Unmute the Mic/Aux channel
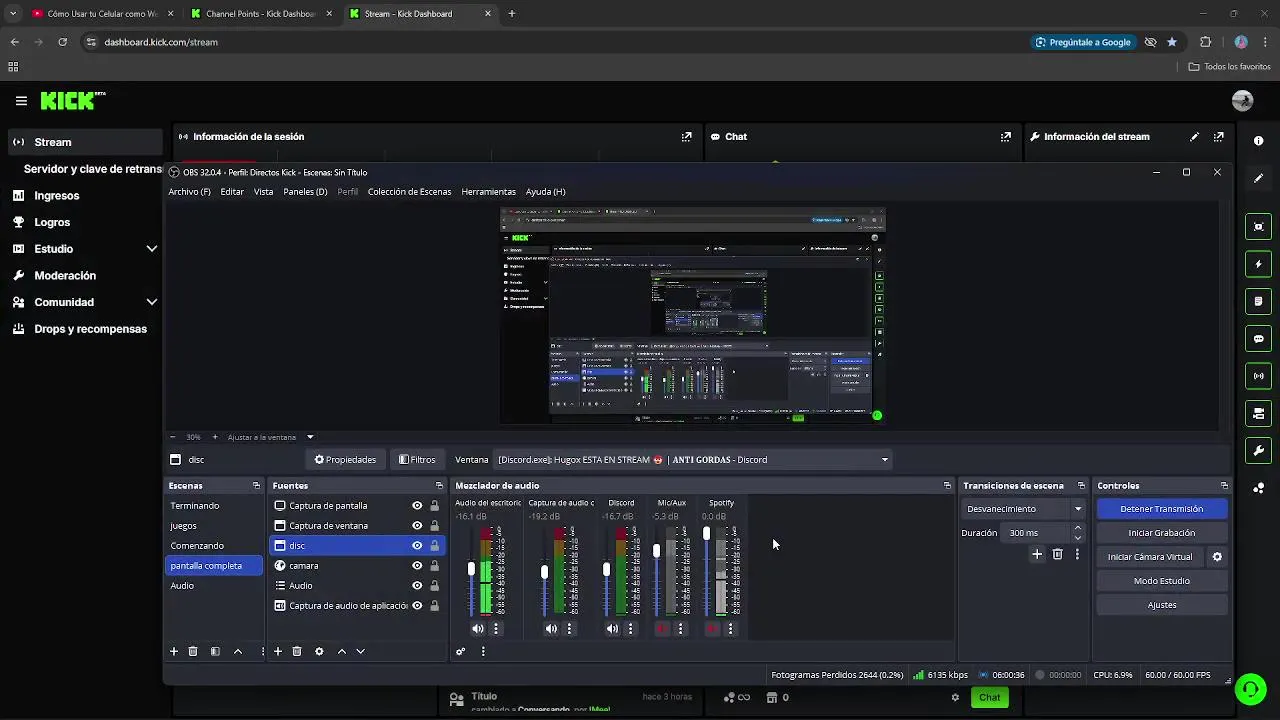The image size is (1280, 720). point(662,629)
